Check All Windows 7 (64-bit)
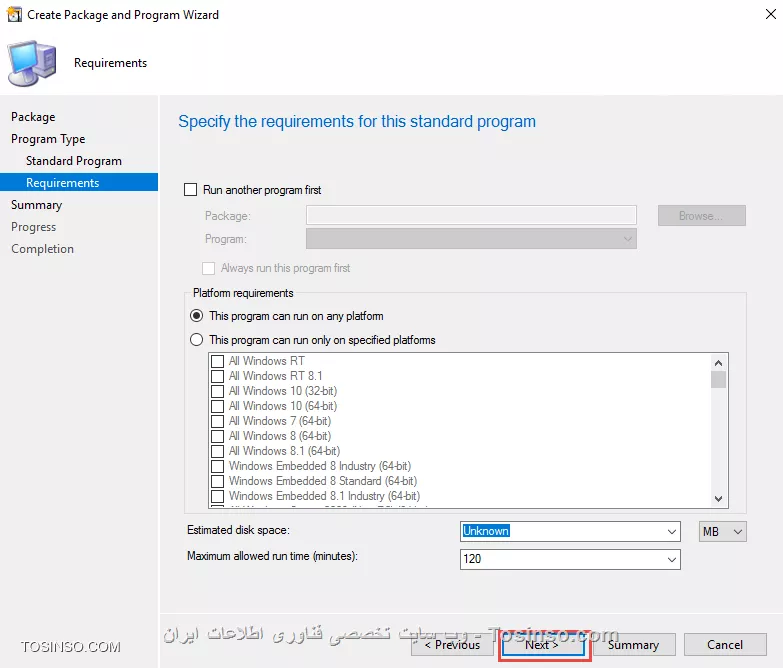 click(x=217, y=421)
